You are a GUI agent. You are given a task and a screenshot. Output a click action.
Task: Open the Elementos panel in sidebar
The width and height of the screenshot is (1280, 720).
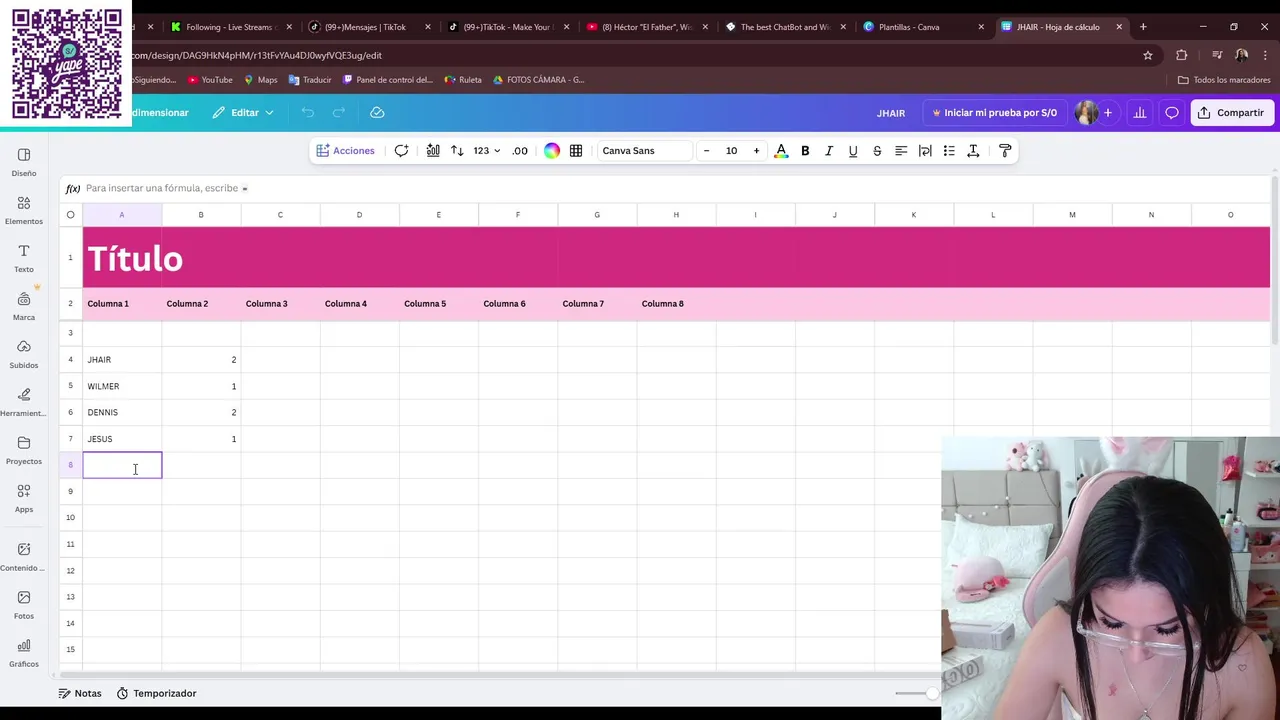coord(24,210)
